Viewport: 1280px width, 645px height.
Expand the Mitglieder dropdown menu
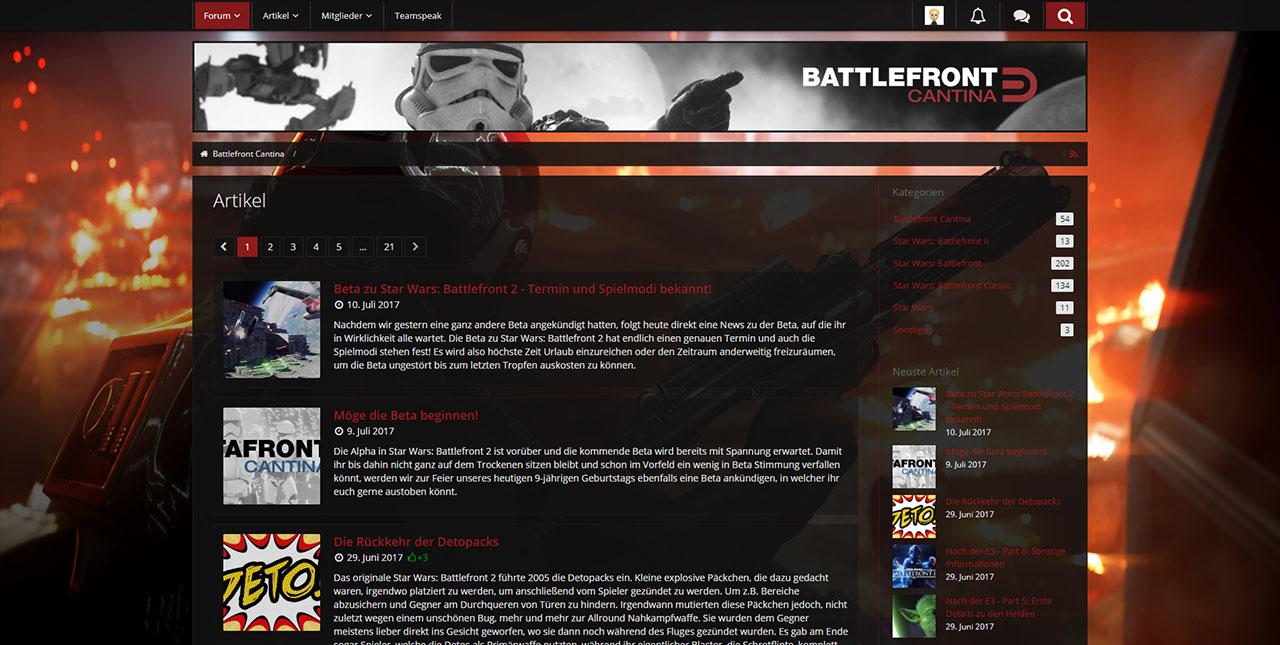(346, 16)
